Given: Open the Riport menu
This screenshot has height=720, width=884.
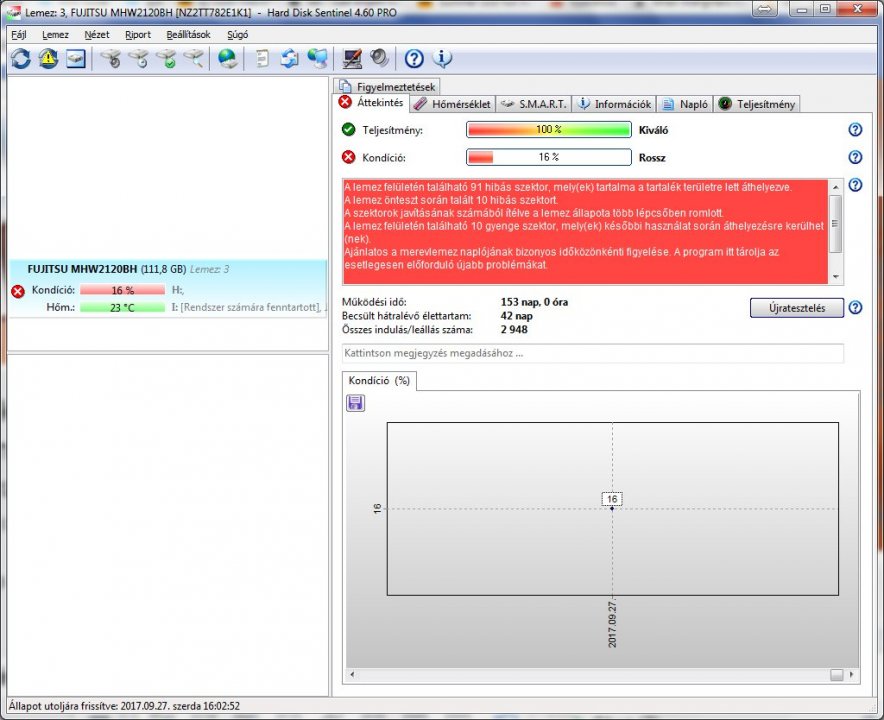Looking at the screenshot, I should [x=138, y=35].
